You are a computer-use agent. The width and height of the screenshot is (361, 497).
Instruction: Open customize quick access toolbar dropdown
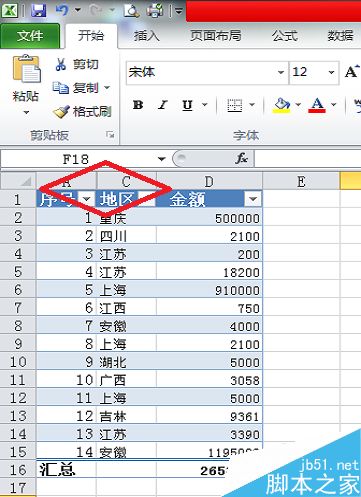point(179,11)
